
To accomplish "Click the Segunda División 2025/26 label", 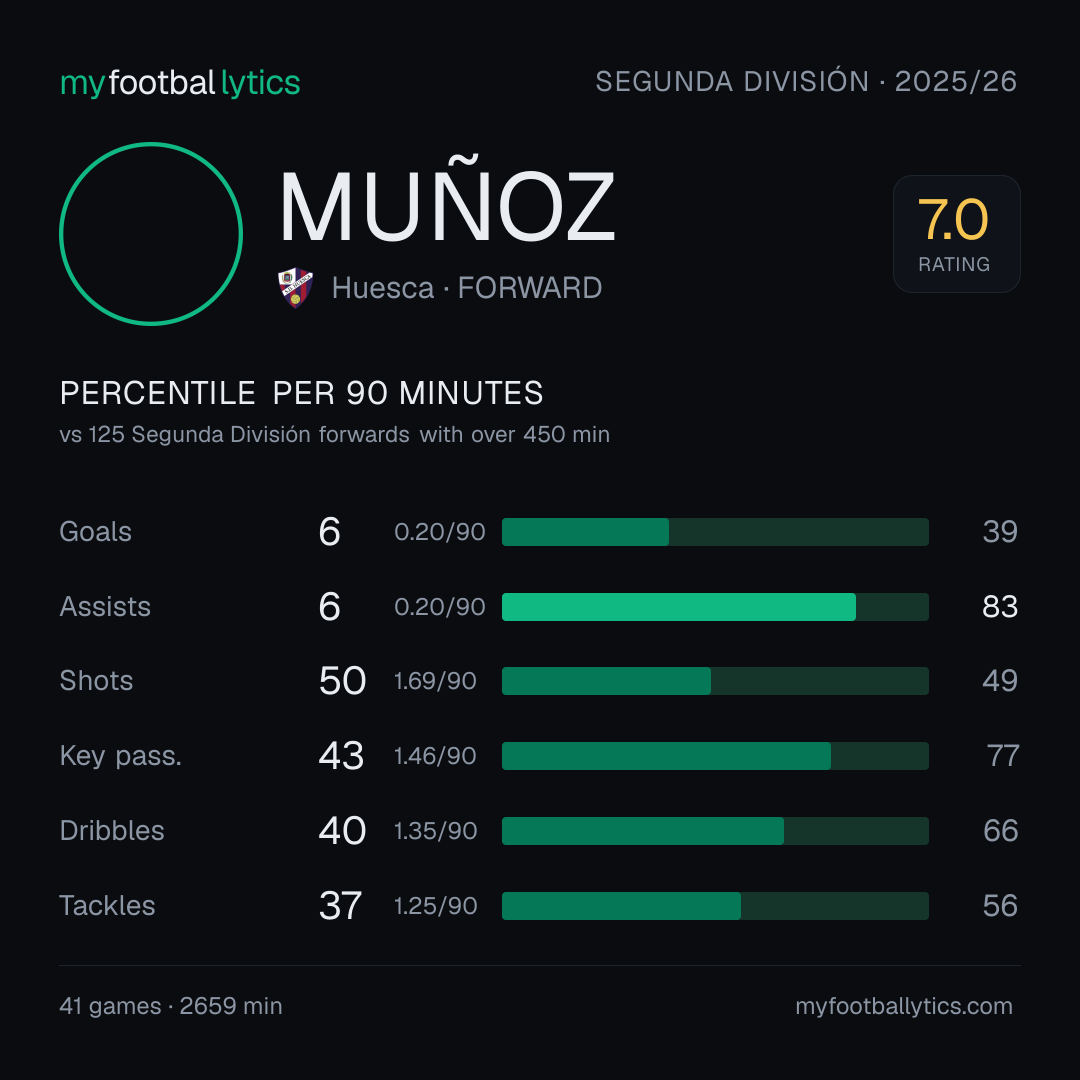I will tap(806, 81).
